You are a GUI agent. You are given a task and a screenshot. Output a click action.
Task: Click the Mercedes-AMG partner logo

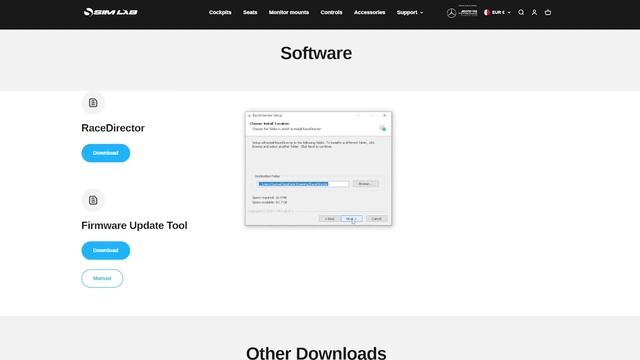462,12
